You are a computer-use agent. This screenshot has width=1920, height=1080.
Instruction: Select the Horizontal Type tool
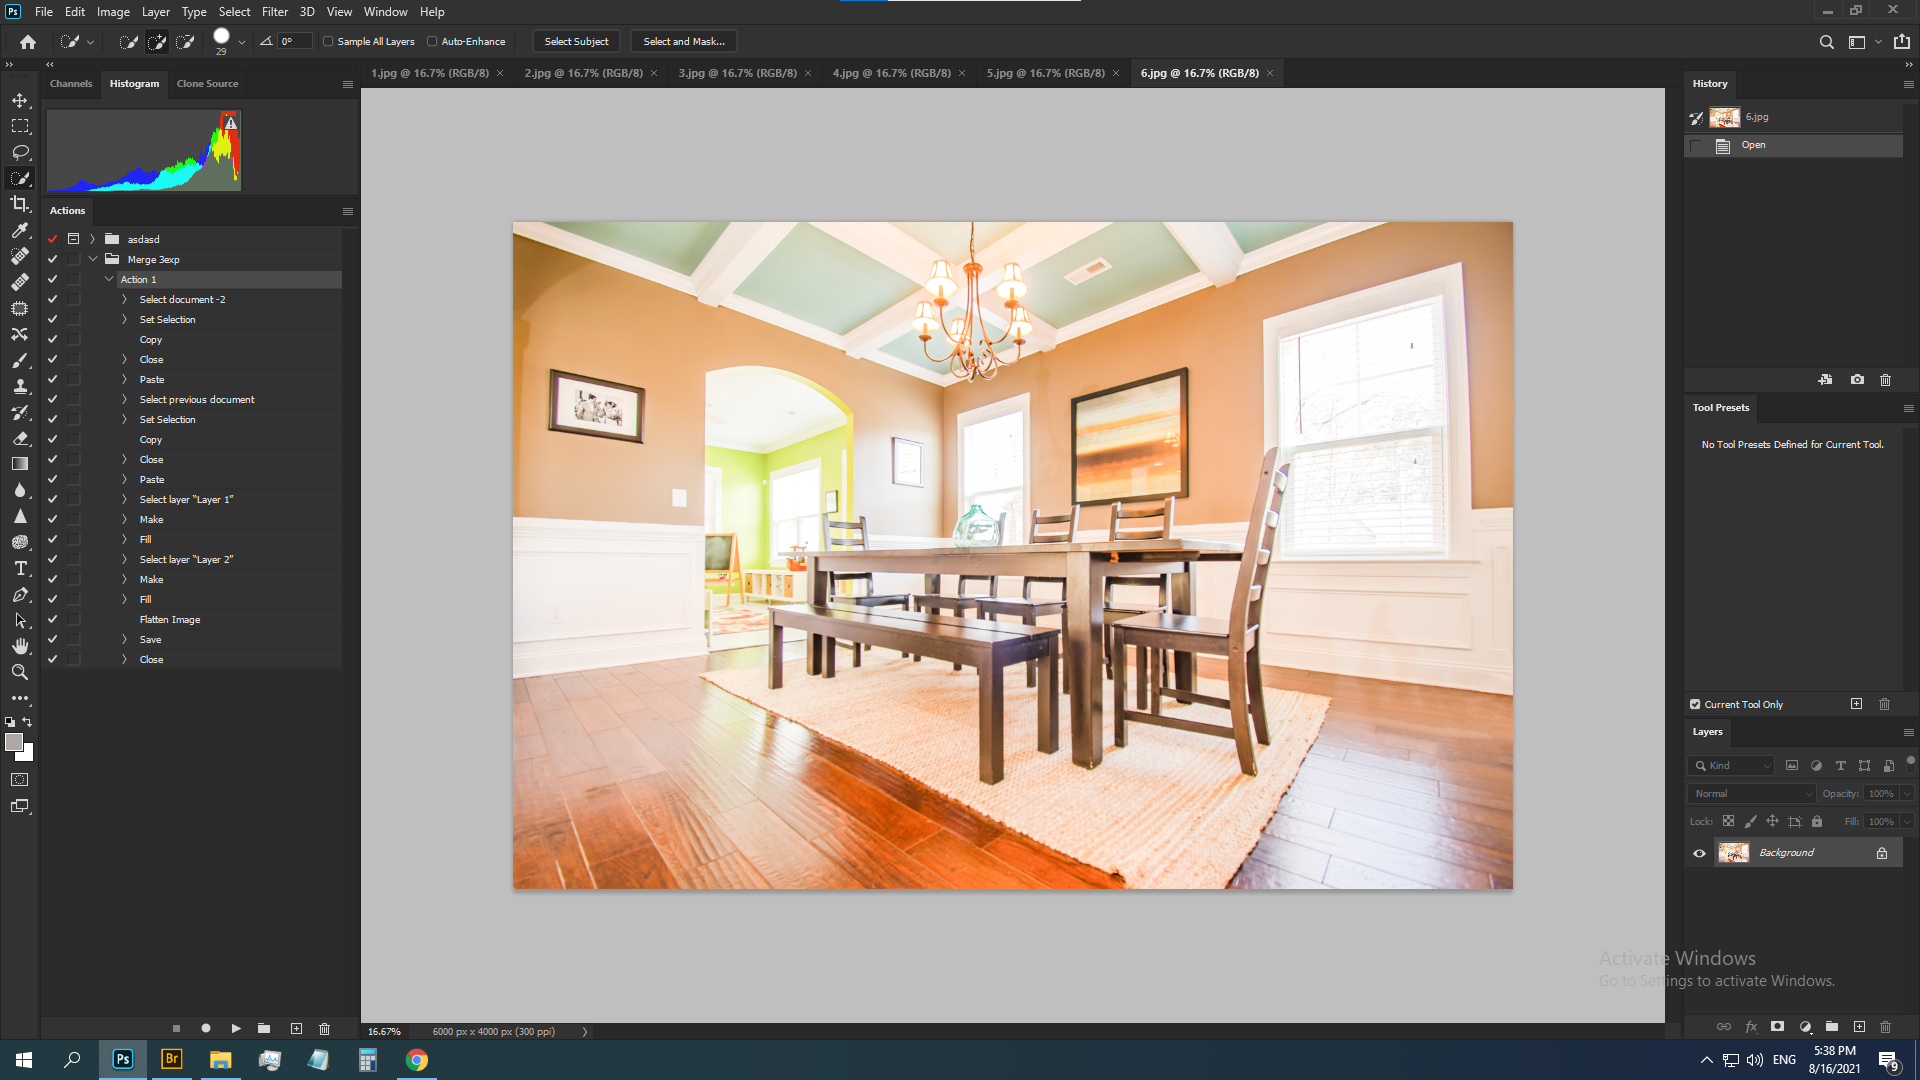20,568
